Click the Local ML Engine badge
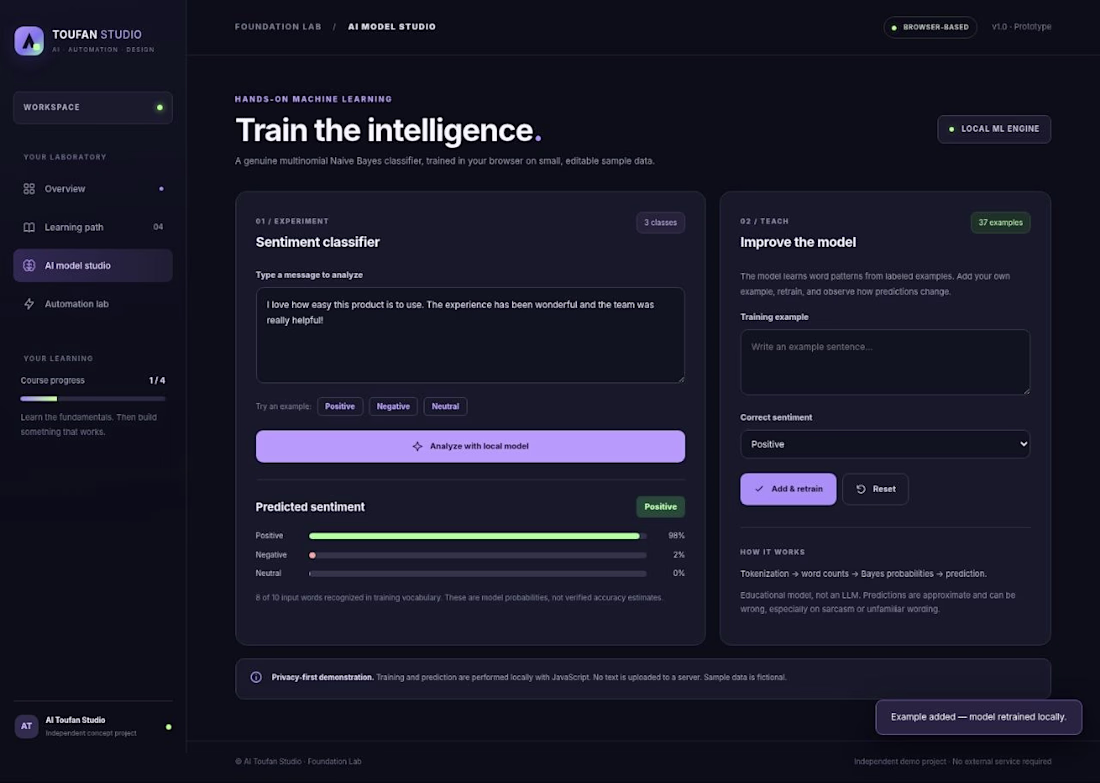The width and height of the screenshot is (1100, 783). [994, 129]
